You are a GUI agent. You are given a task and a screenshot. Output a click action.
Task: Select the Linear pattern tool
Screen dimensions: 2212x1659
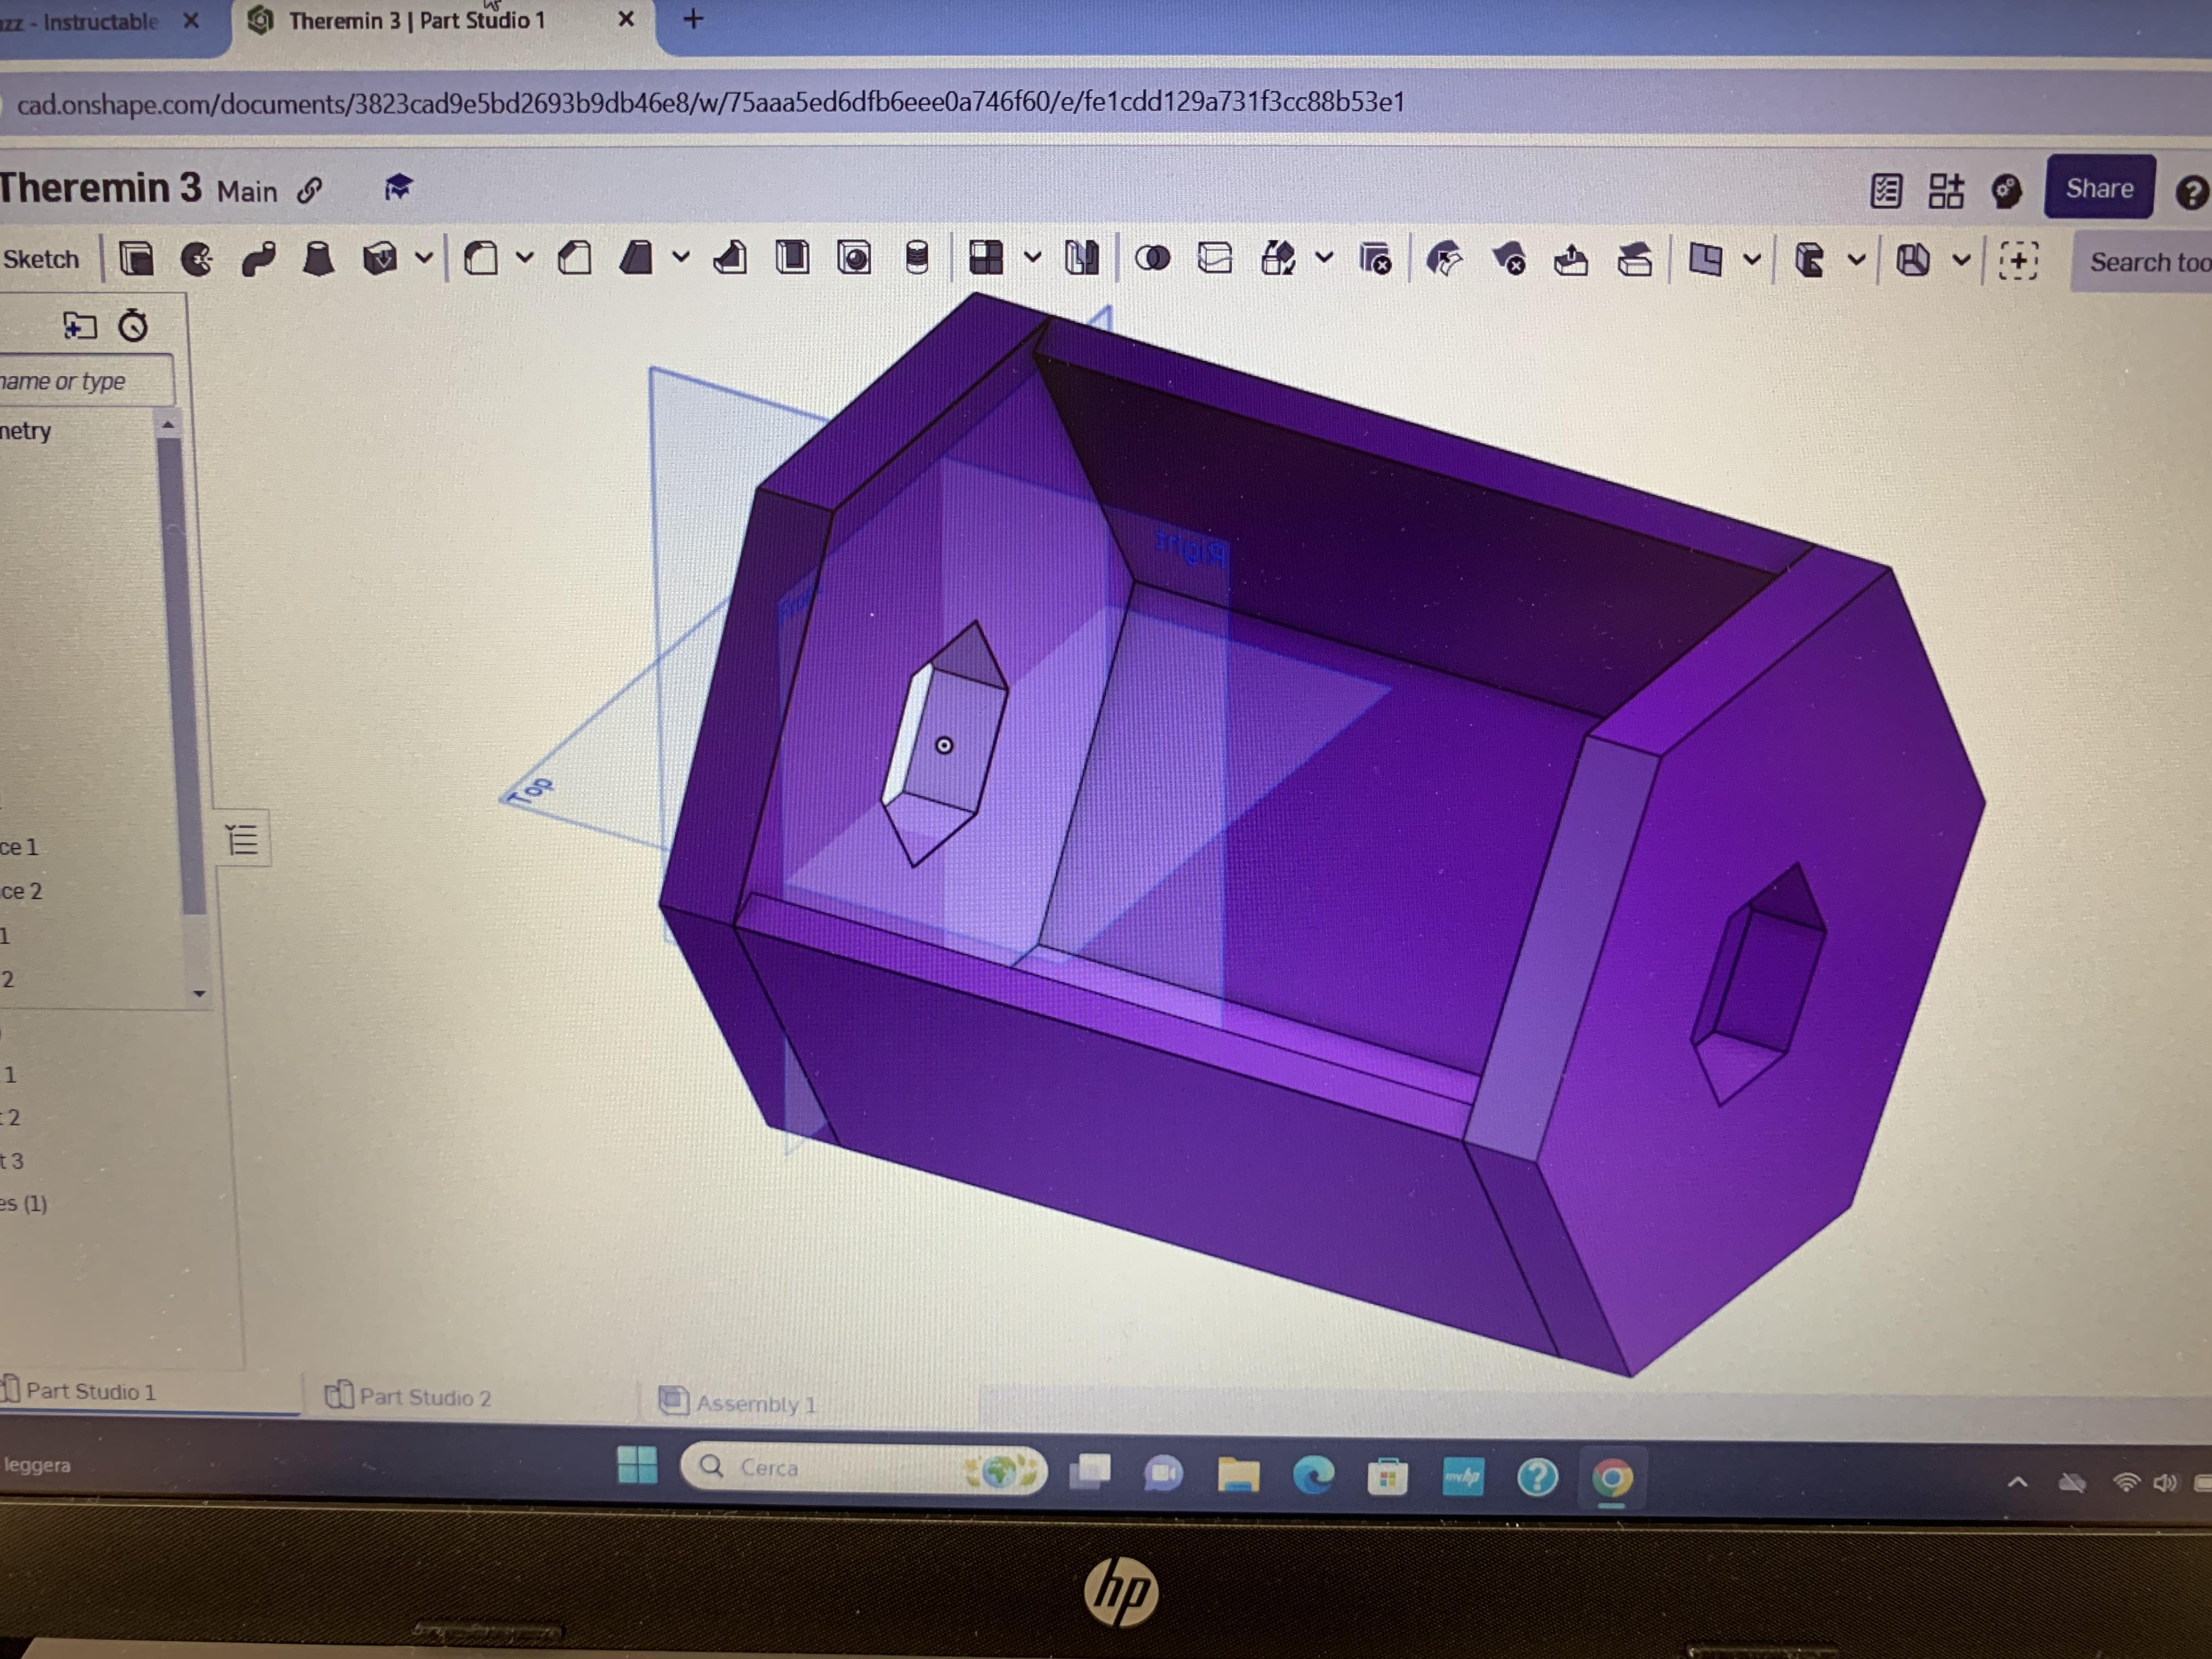986,259
